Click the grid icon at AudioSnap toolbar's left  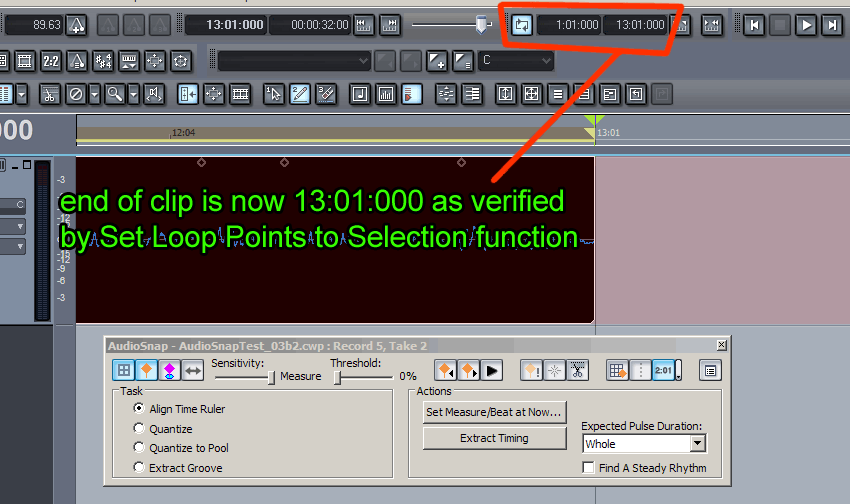point(122,371)
